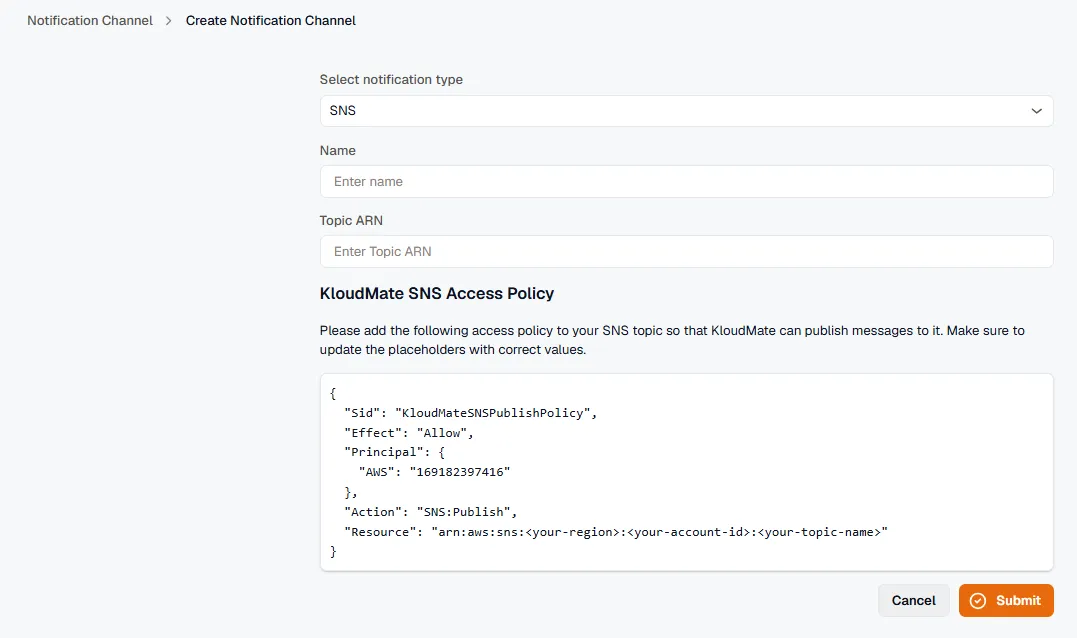Select the "Effect": "Allow" line
Viewport: 1077px width, 638px height.
[409, 433]
